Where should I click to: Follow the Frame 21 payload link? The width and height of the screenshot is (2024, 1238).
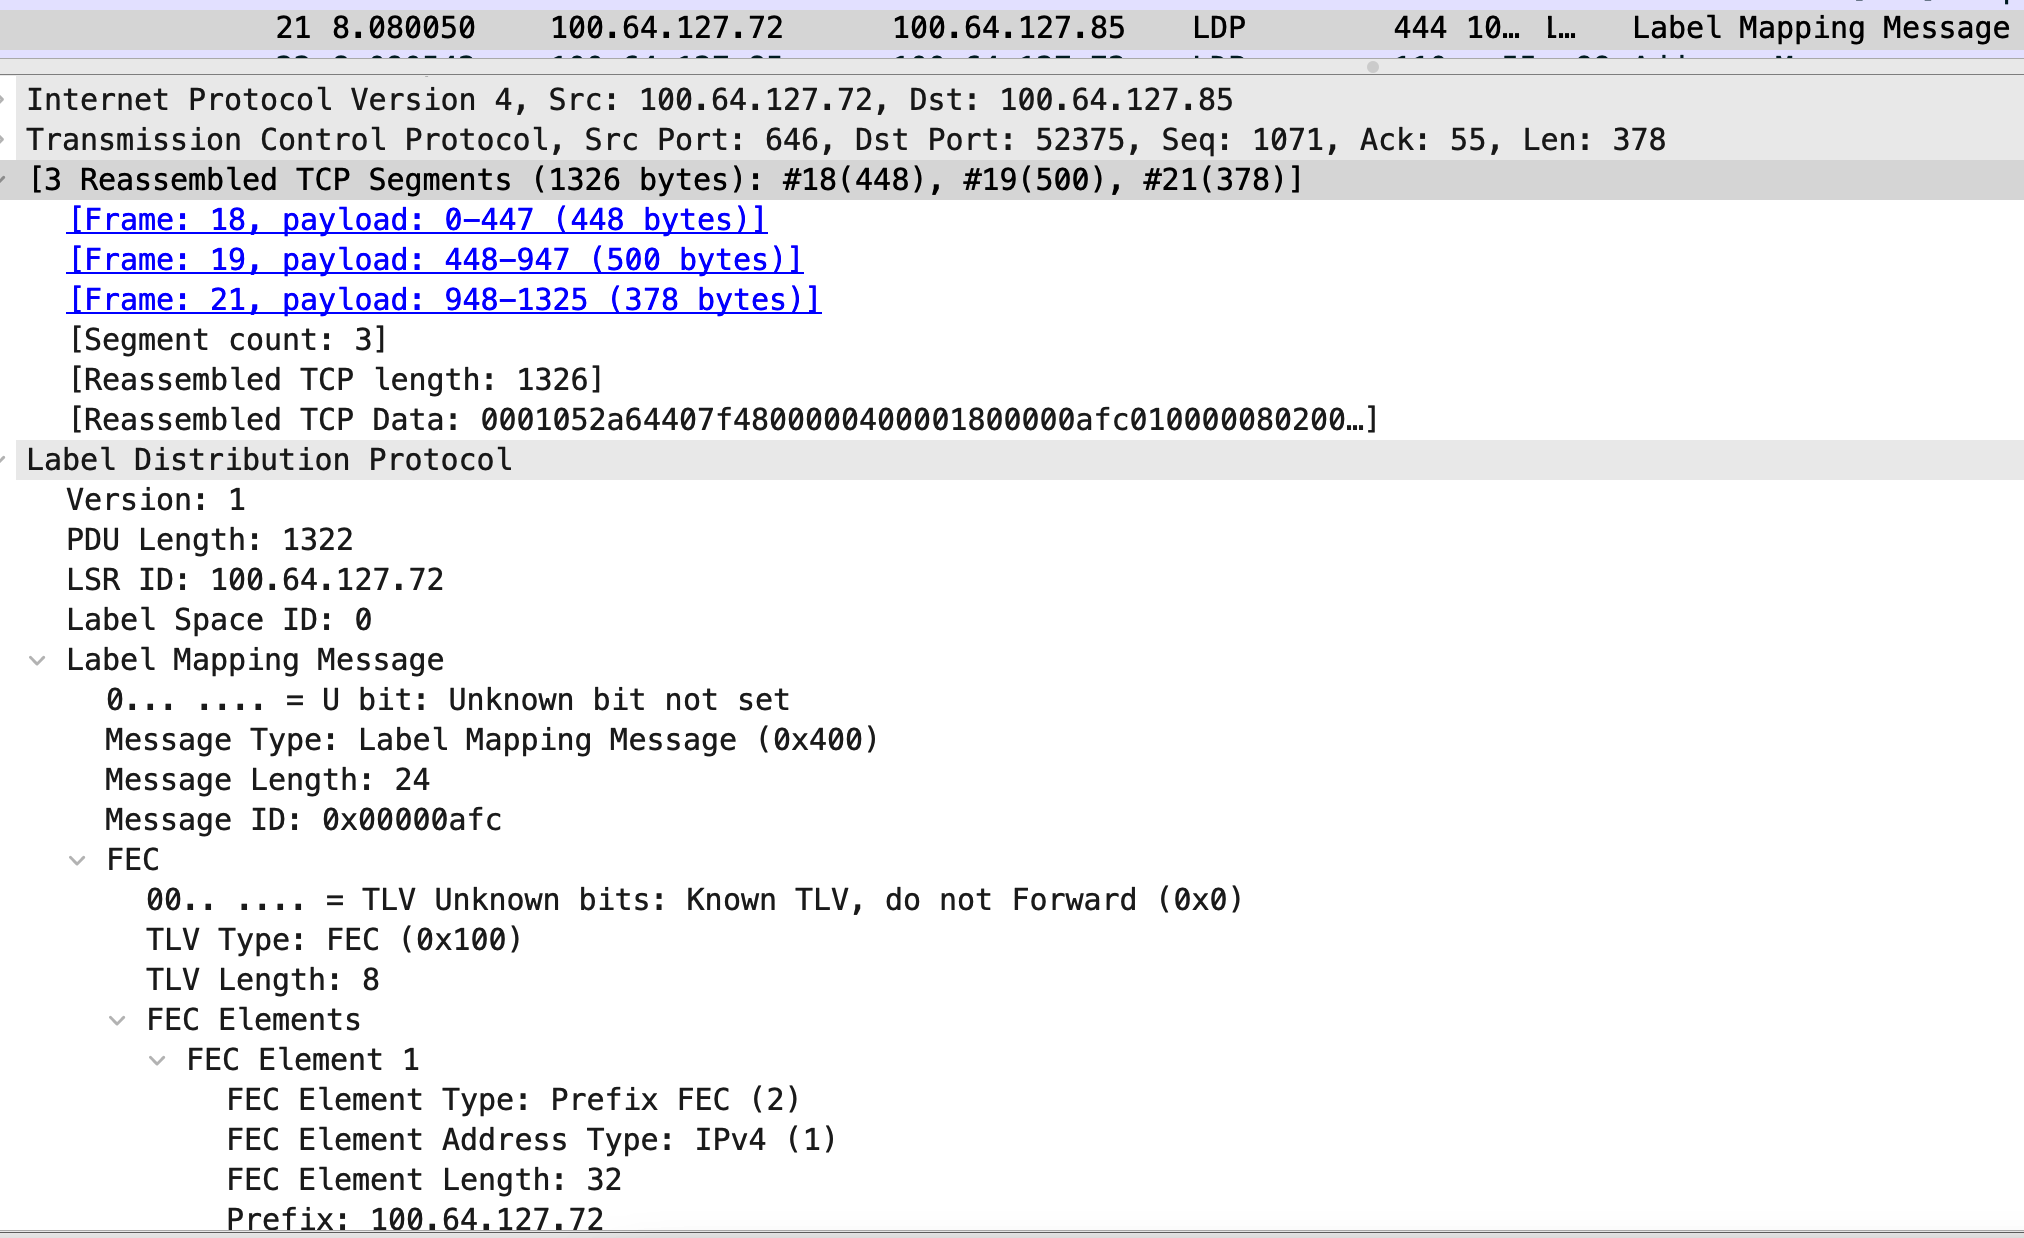click(x=444, y=300)
